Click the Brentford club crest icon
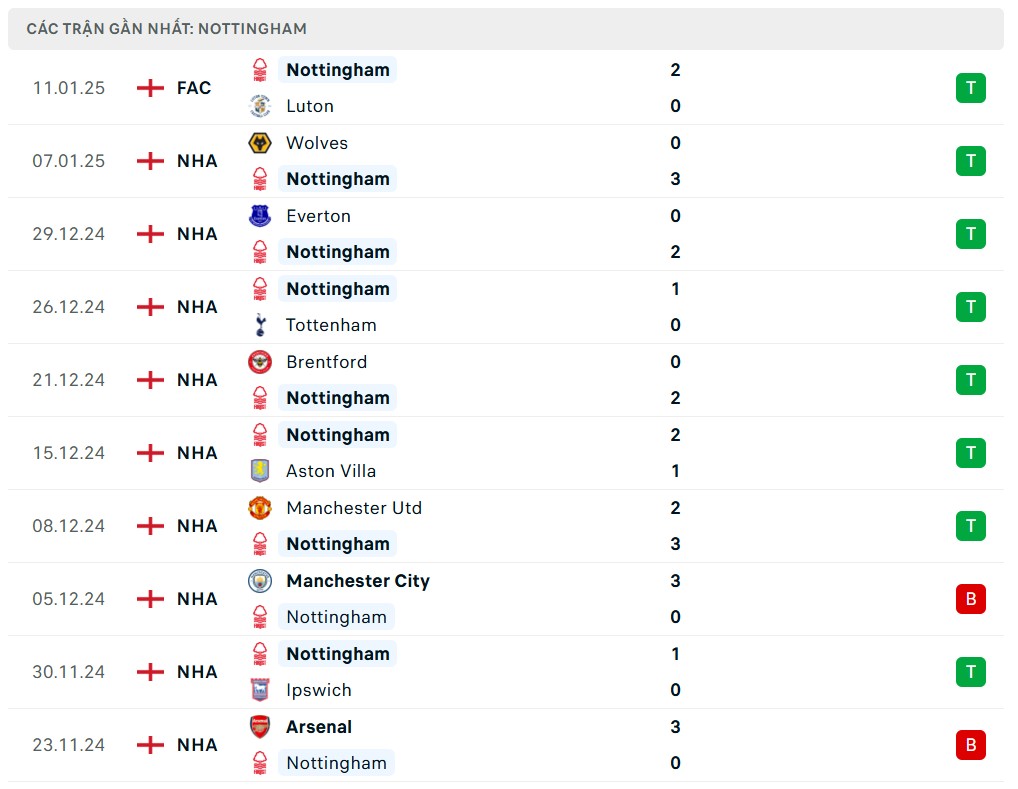 (260, 362)
